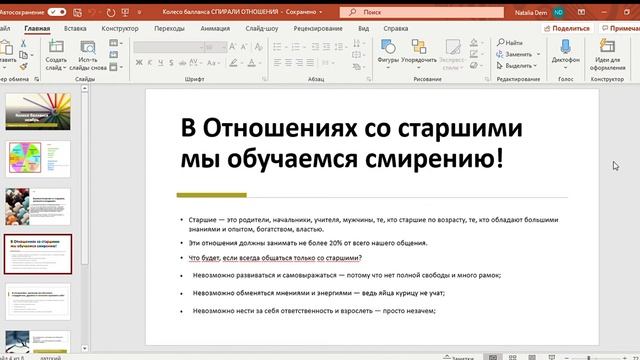The height and width of the screenshot is (360, 640).
Task: Click shape outline pen icon
Action: click(x=473, y=54)
